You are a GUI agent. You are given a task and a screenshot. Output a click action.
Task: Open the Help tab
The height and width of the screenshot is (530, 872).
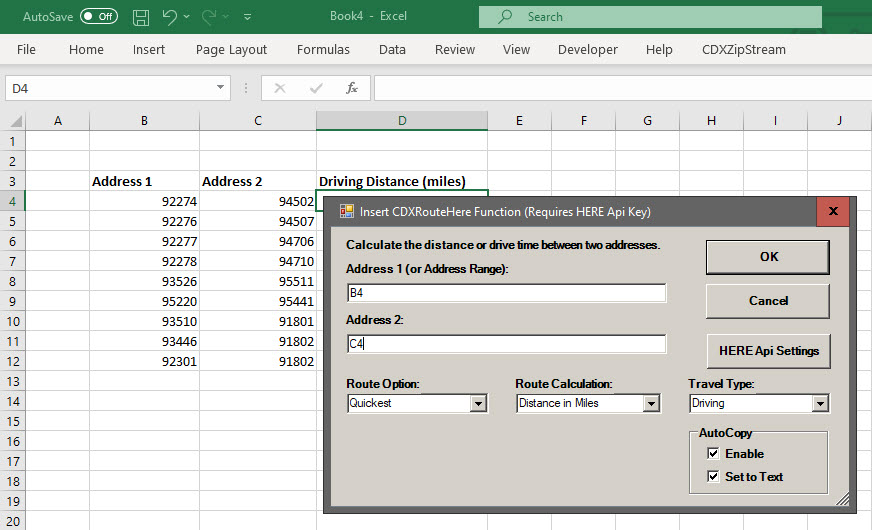click(659, 49)
